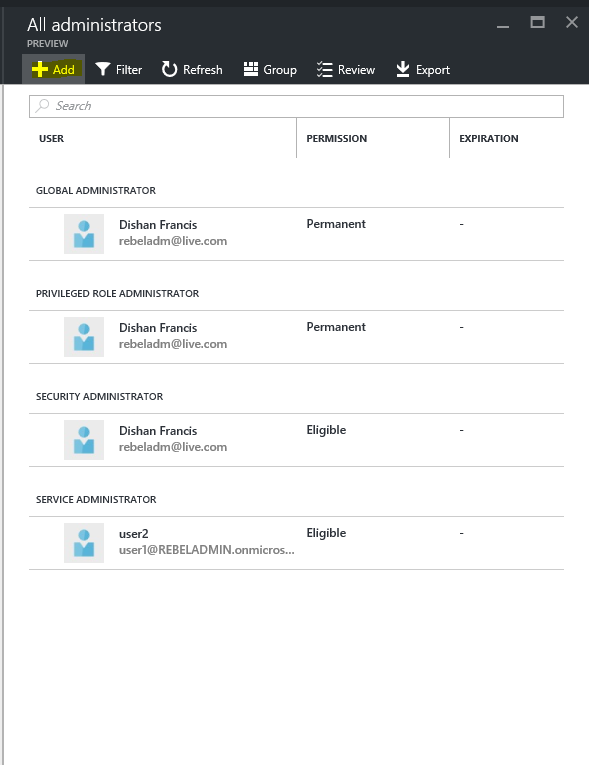The height and width of the screenshot is (765, 589).
Task: Sort by the EXPIRATION column header
Action: (488, 139)
